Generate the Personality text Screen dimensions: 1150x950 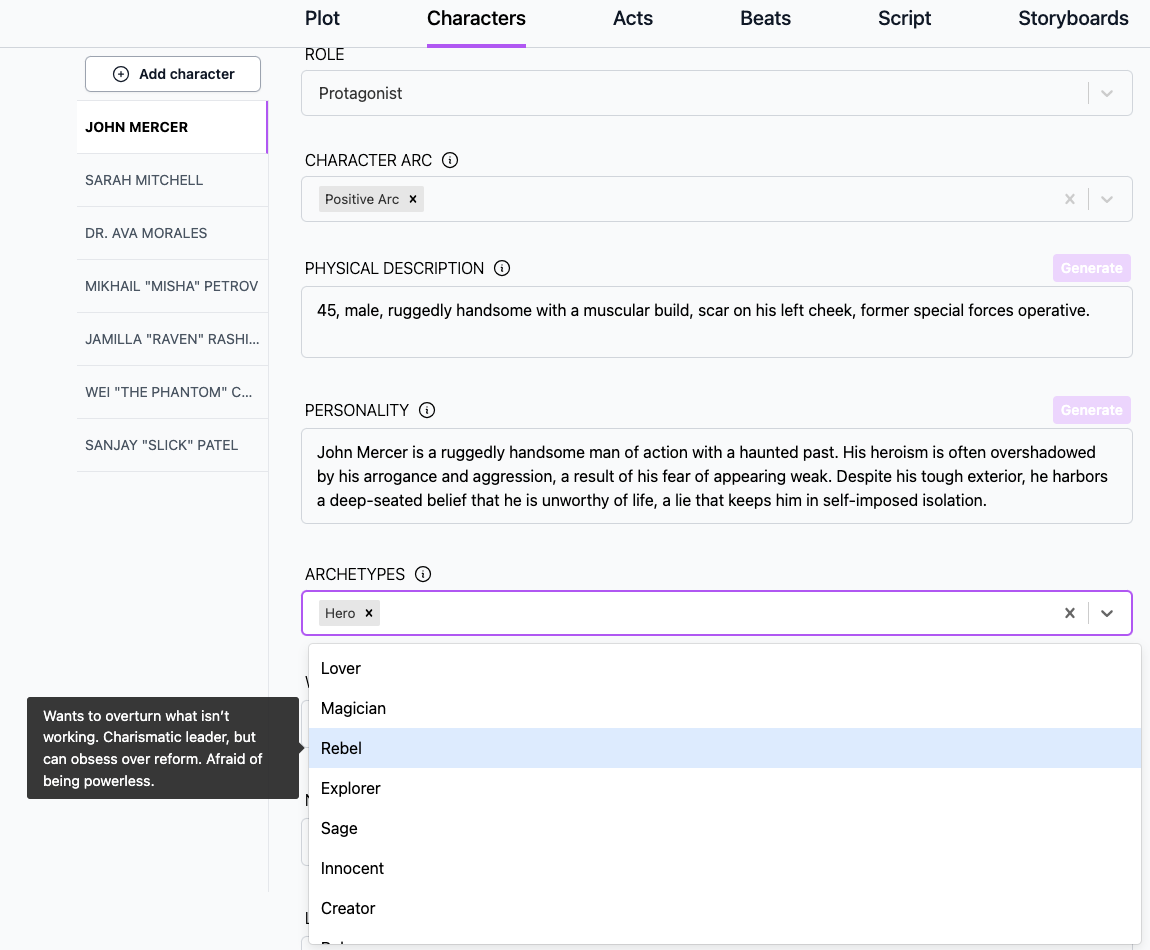(x=1091, y=410)
